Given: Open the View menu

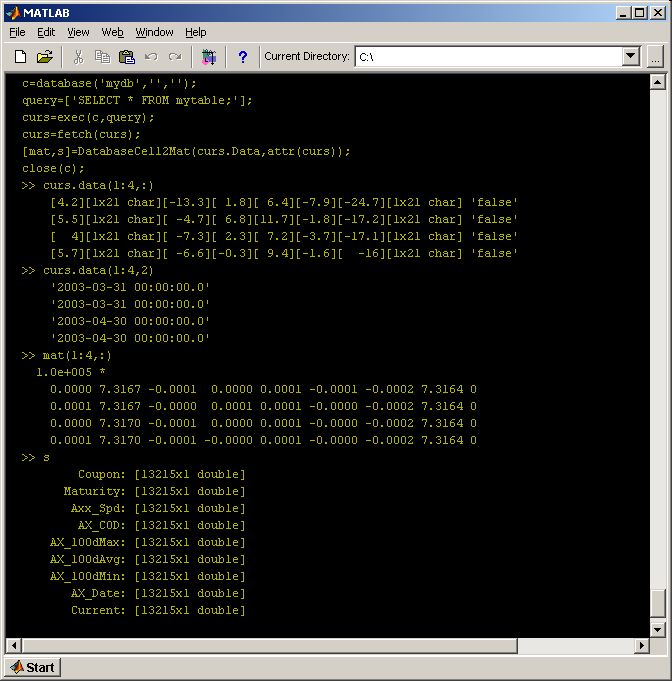Looking at the screenshot, I should (x=78, y=32).
